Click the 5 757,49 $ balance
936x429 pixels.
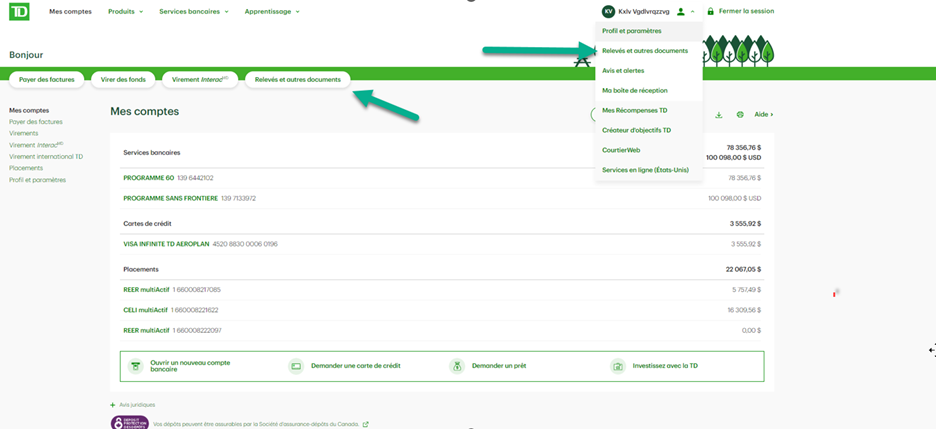747,289
